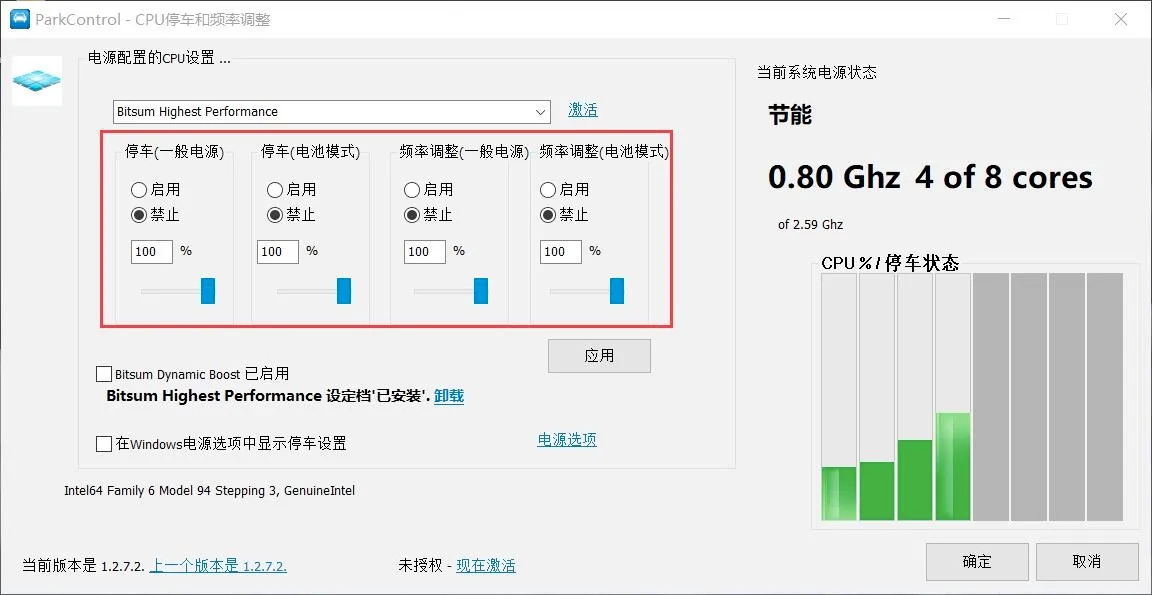The height and width of the screenshot is (595, 1152).
Task: Check 在Windows电源选项中显示停车设置
Action: click(x=103, y=442)
